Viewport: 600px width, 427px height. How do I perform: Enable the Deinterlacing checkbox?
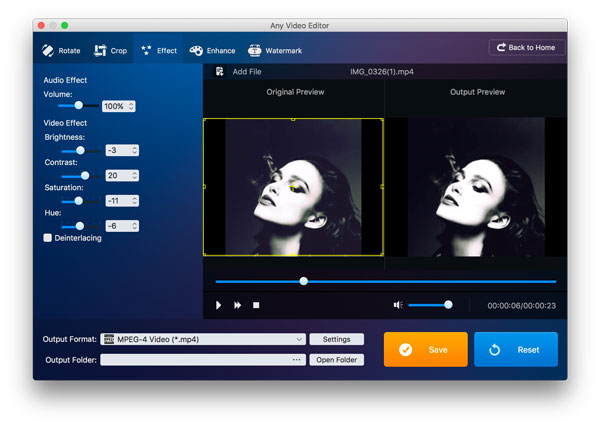[48, 238]
